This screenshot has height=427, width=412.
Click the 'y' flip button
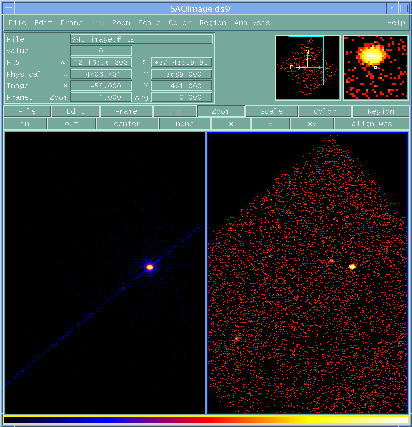(x=270, y=124)
